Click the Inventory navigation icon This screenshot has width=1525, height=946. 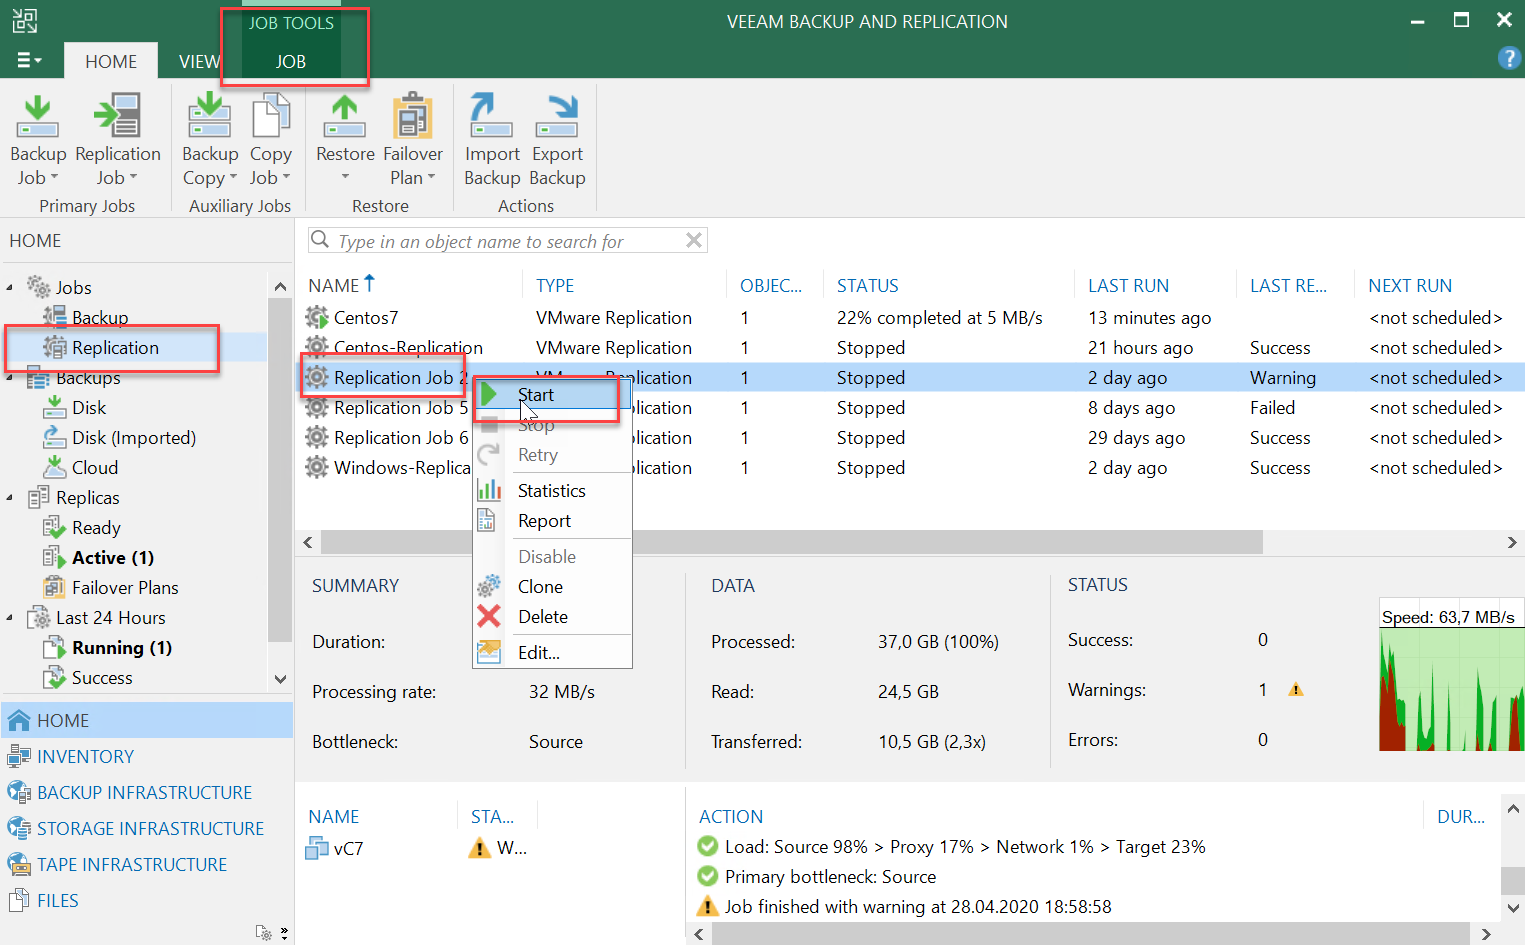pos(19,756)
